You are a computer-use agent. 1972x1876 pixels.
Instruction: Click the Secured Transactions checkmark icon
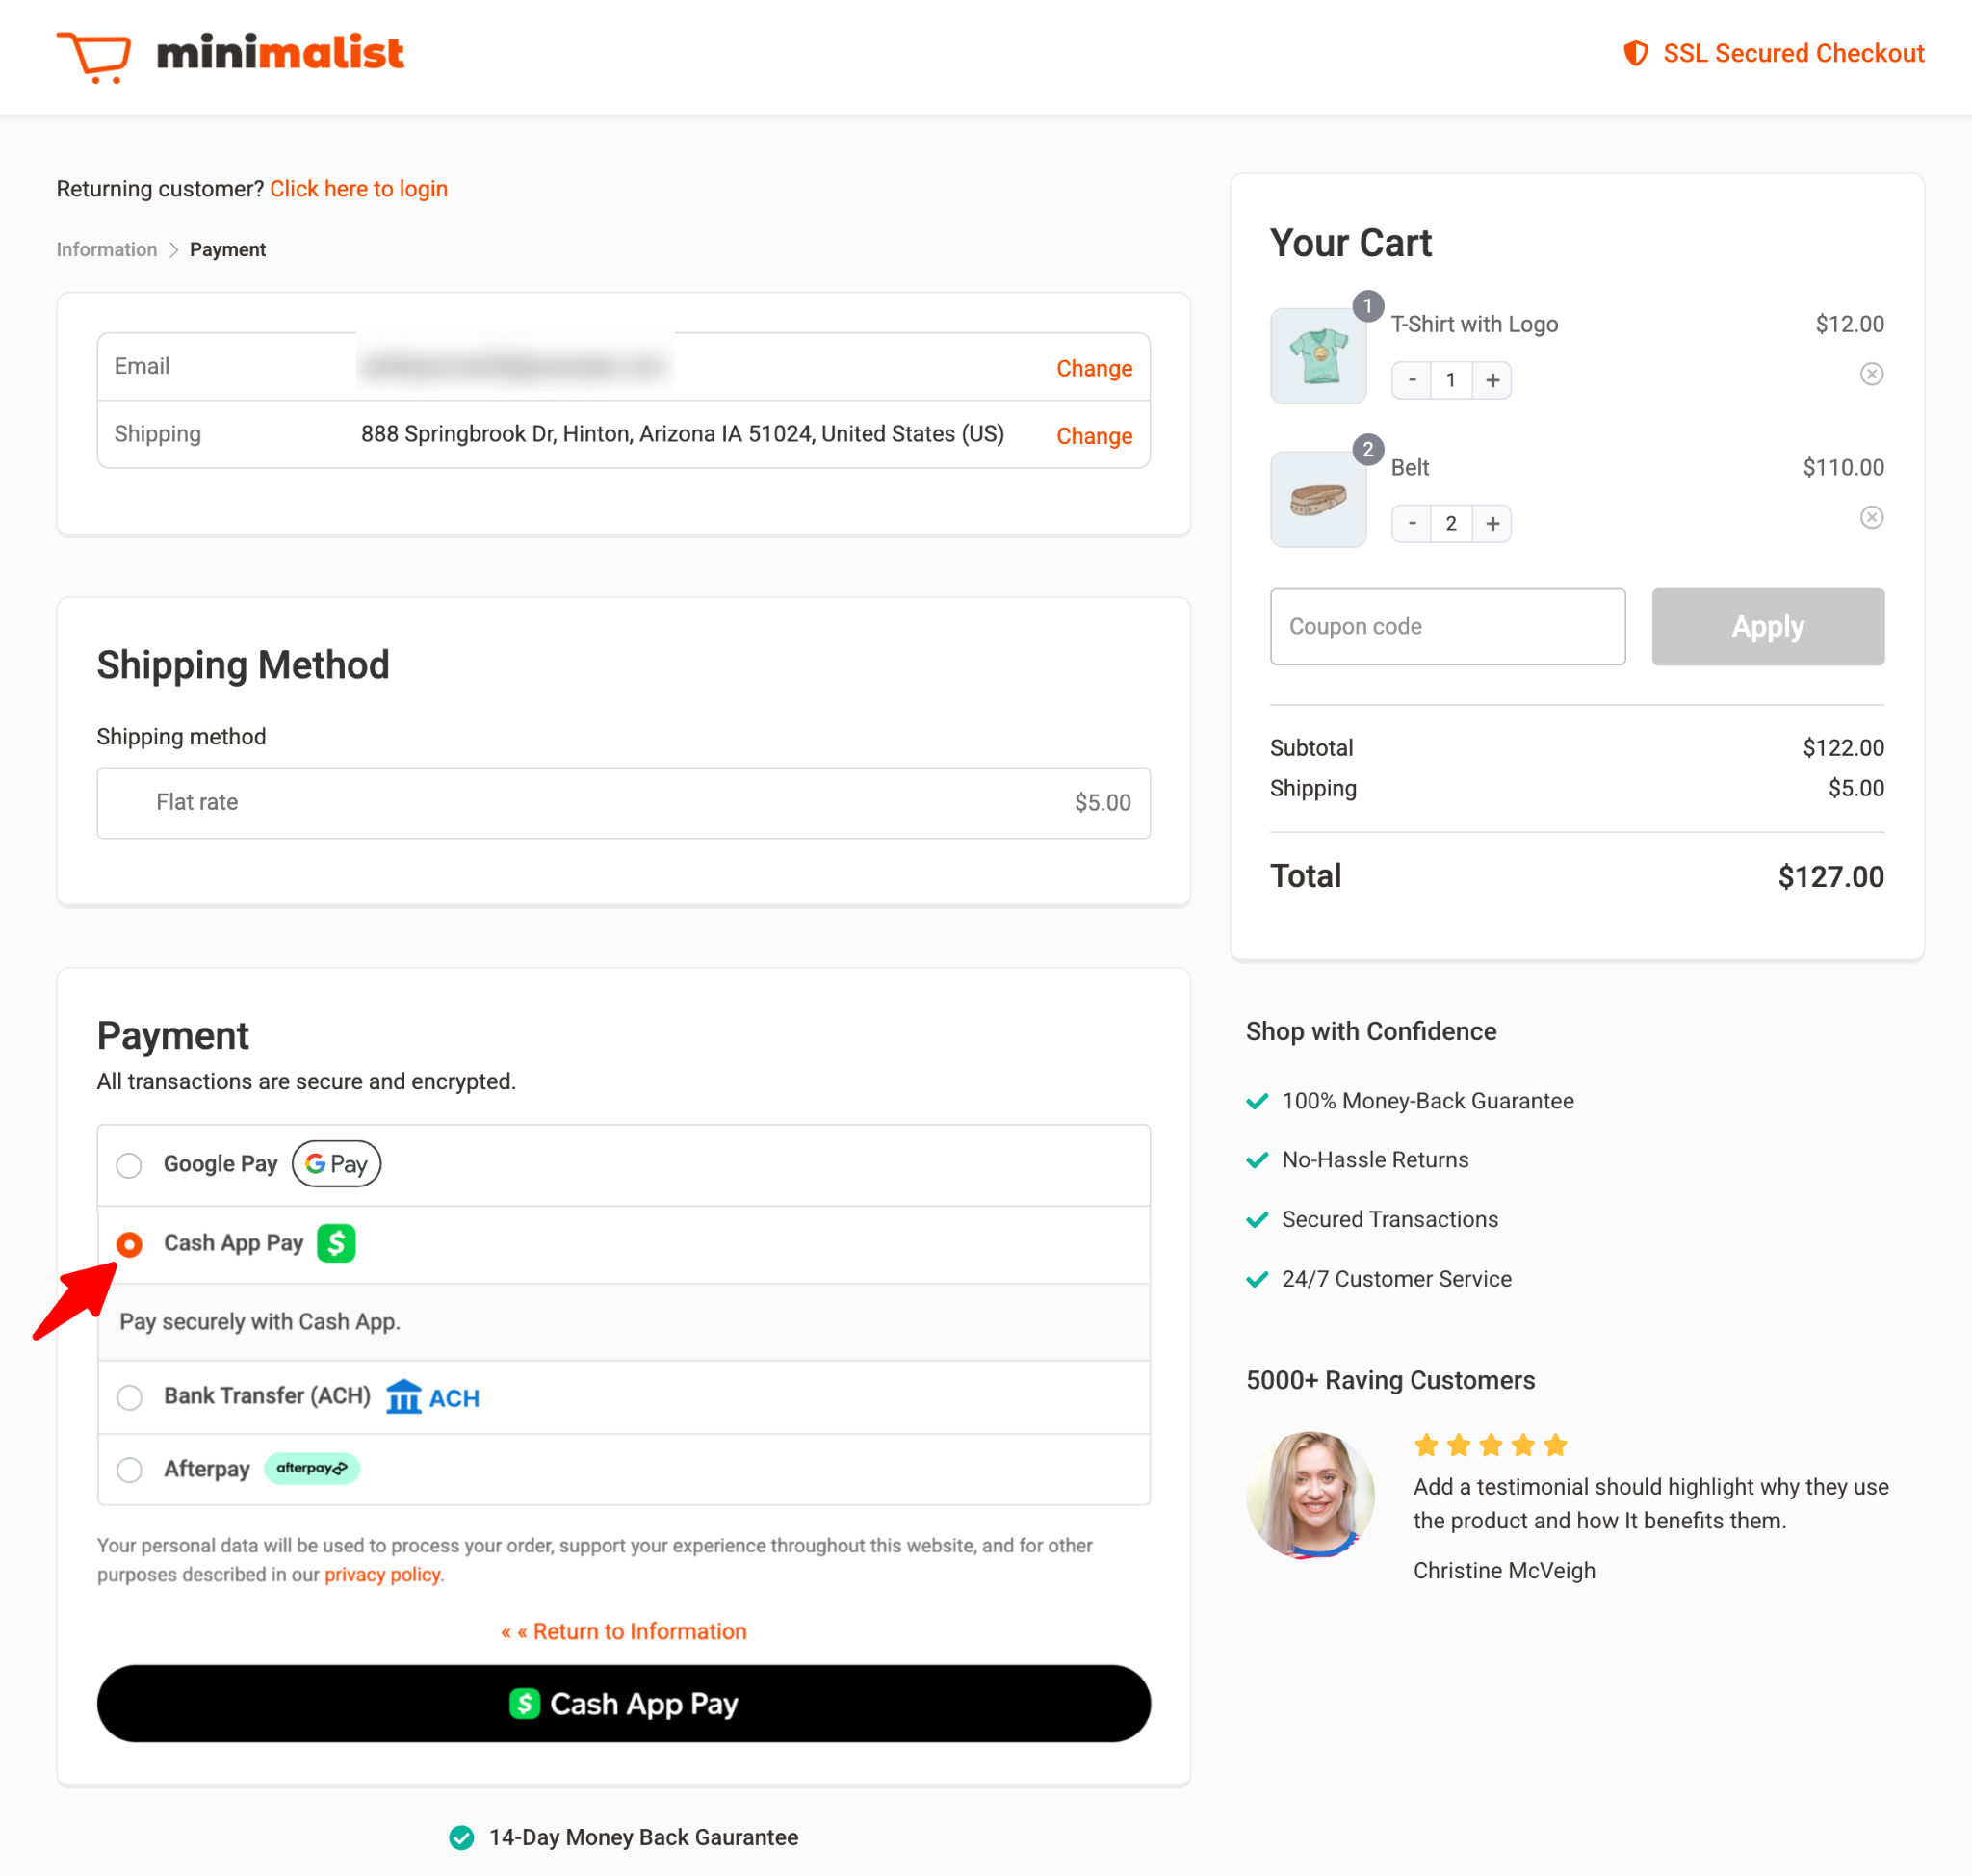1257,1219
